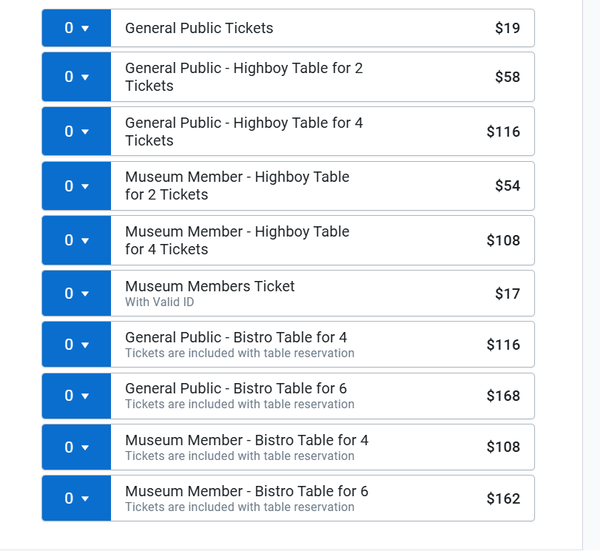600x556 pixels.
Task: Click the Museum Member Bistro Table for 6 label
Action: click(246, 491)
